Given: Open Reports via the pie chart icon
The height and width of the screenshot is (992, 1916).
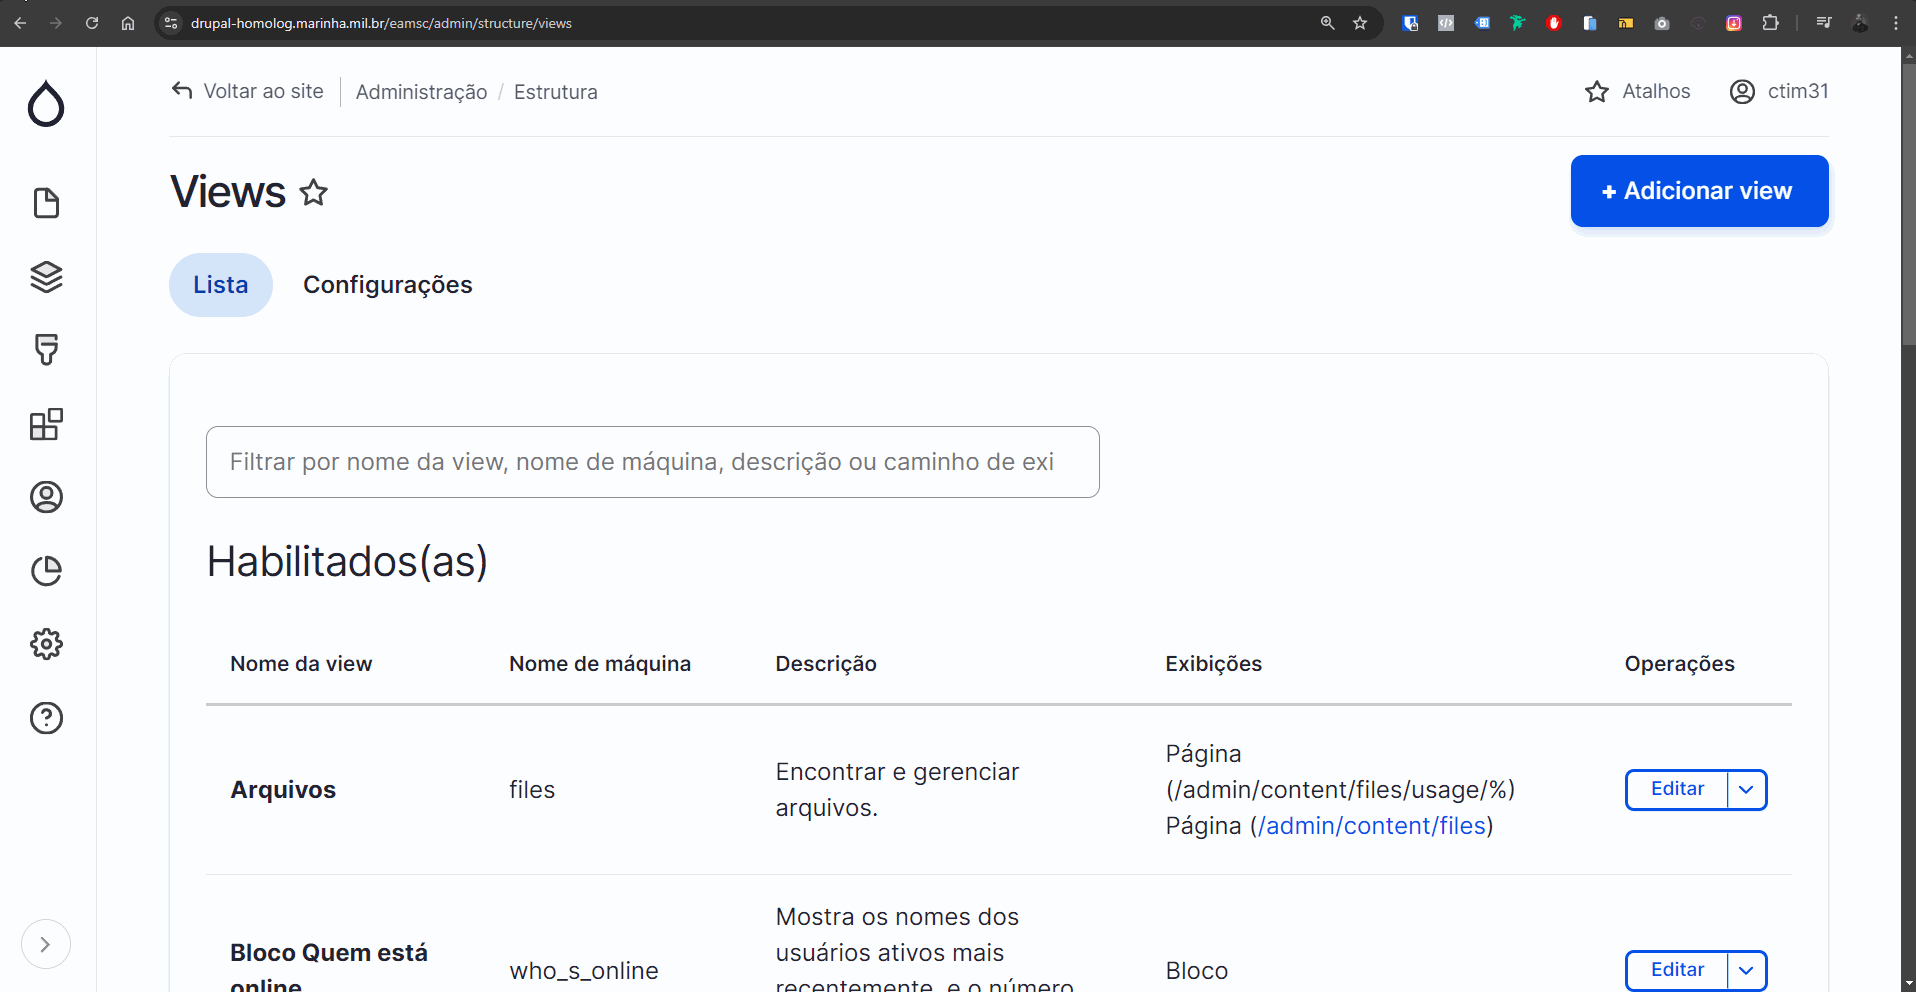Looking at the screenshot, I should [46, 570].
